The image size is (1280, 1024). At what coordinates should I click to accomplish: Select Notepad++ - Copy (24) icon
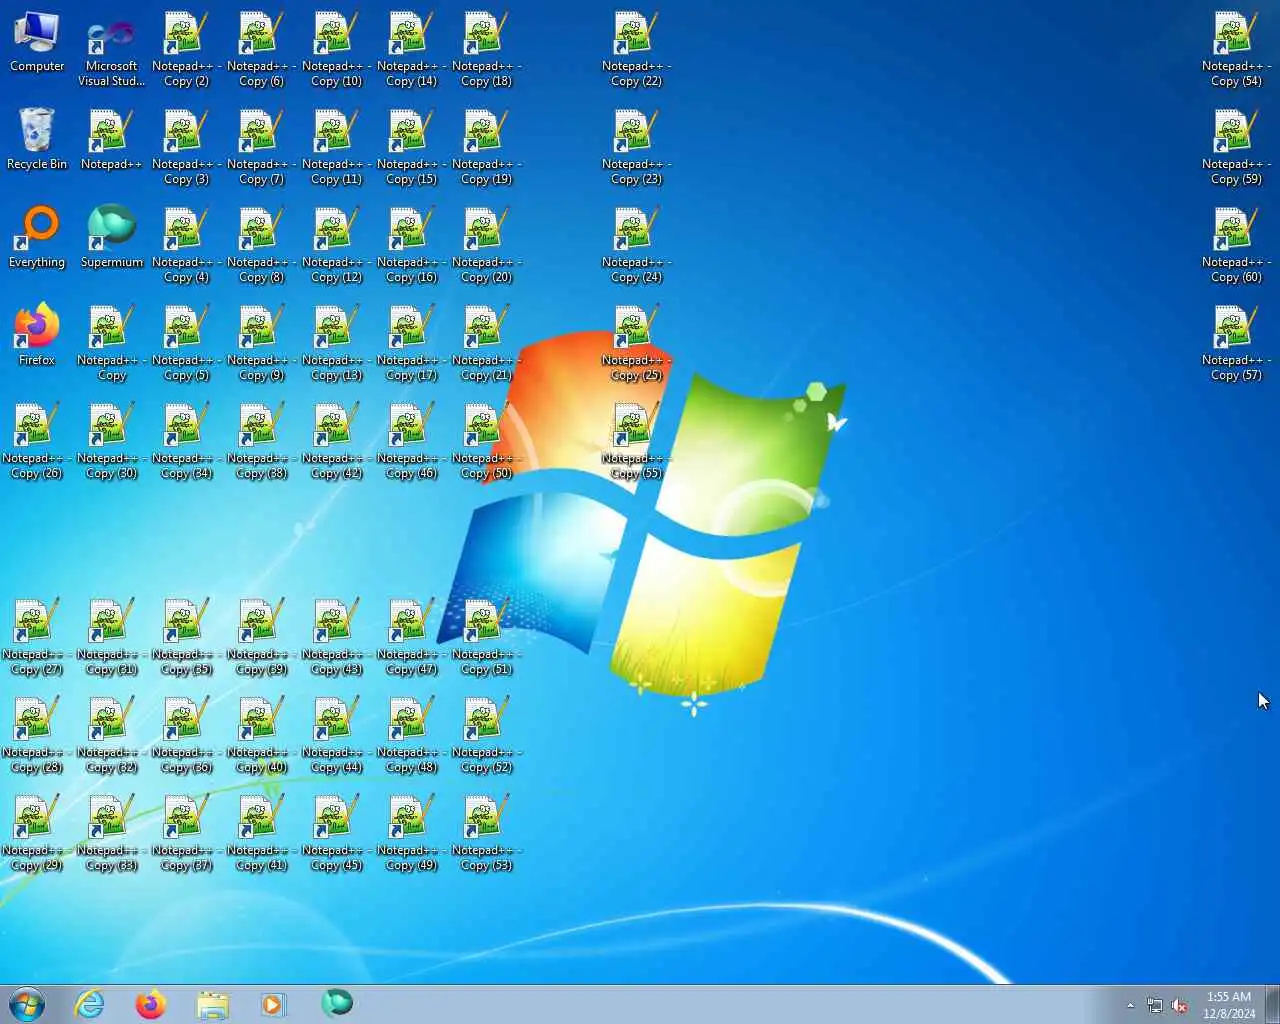coord(637,245)
